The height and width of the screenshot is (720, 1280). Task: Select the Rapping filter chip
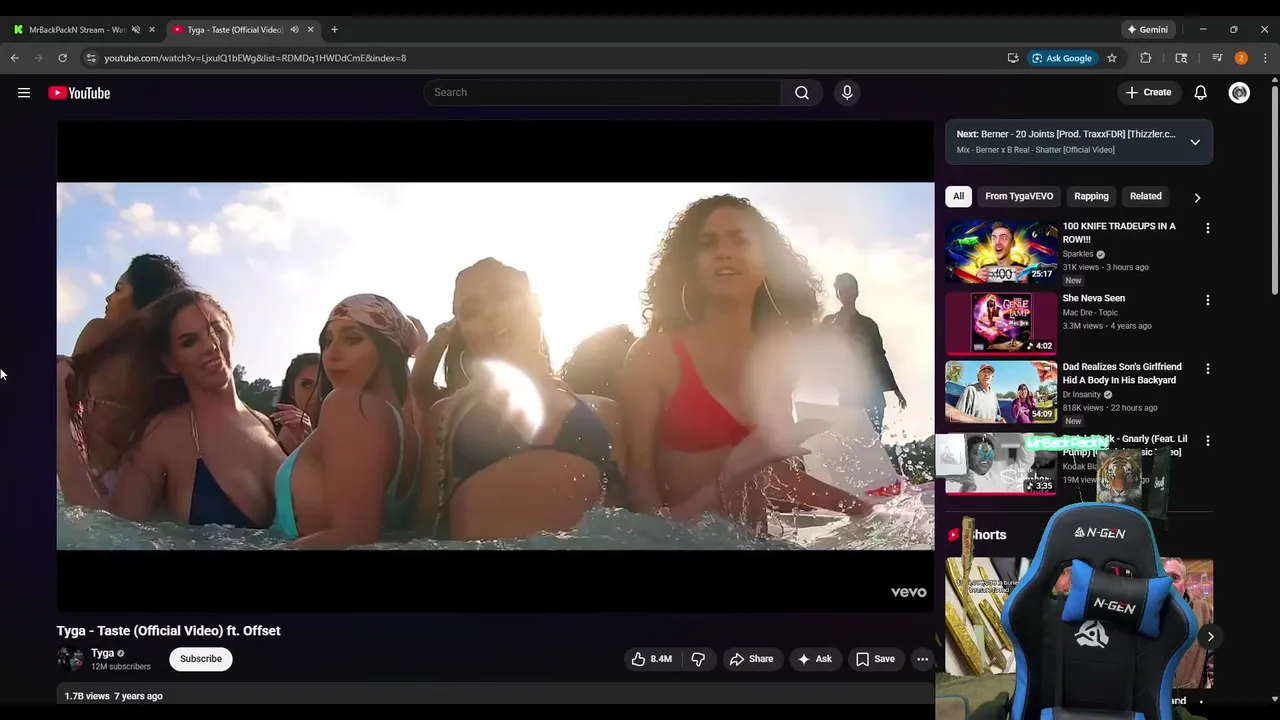point(1091,196)
